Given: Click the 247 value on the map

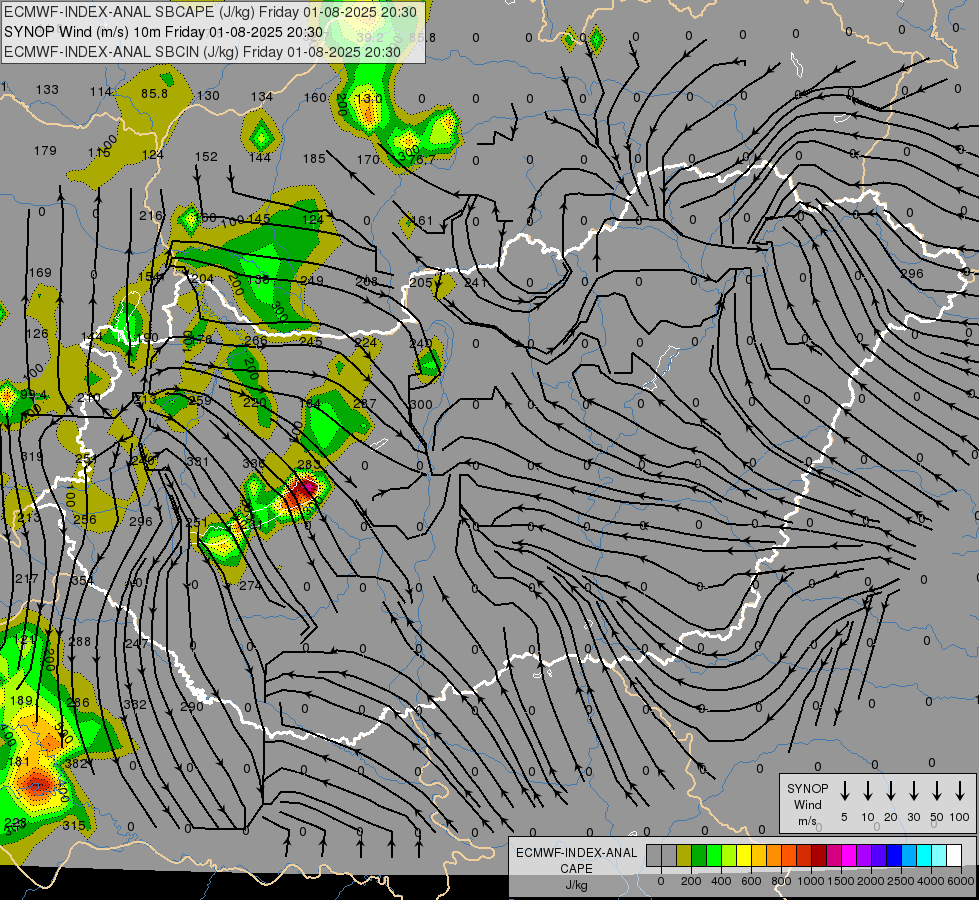Looking at the screenshot, I should (137, 643).
